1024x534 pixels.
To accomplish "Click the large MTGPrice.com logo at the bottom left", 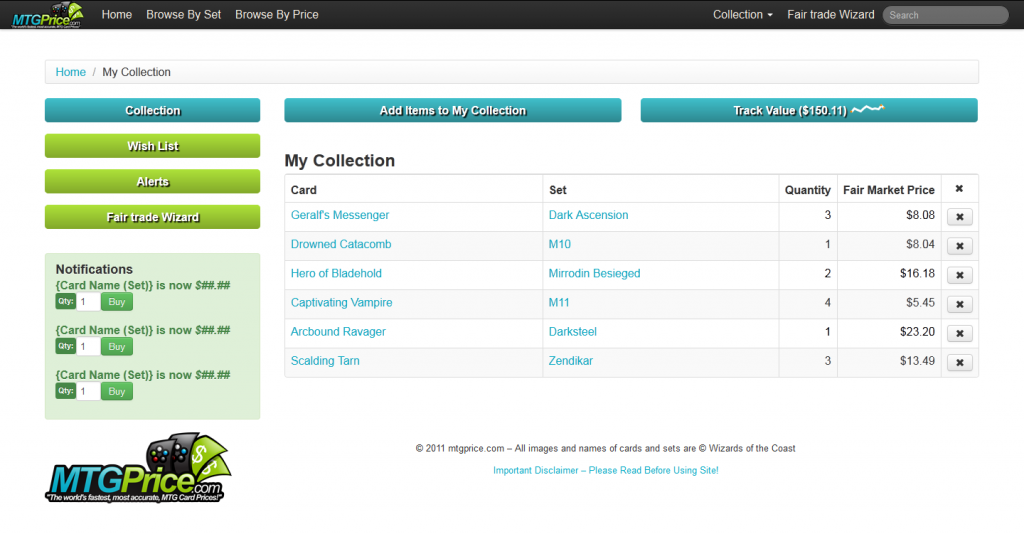I will [x=138, y=467].
